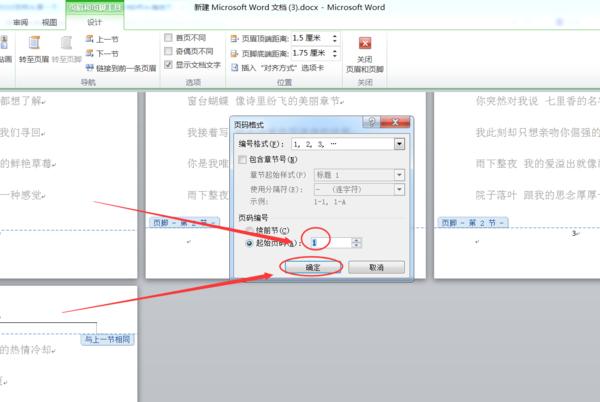Go to 下一节 (next section)
This screenshot has width=600, height=402.
pyautogui.click(x=102, y=53)
